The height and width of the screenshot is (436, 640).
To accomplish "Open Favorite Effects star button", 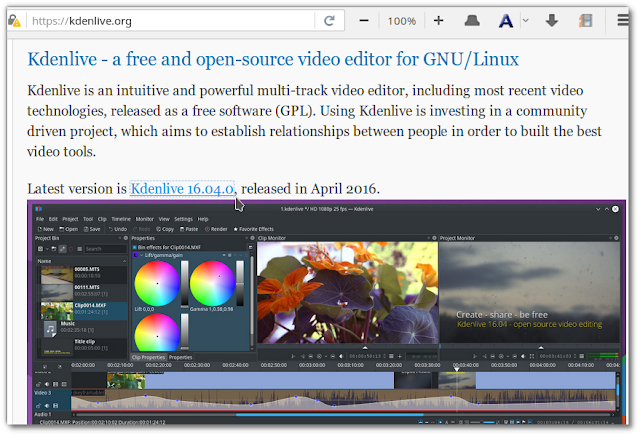I will click(253, 229).
